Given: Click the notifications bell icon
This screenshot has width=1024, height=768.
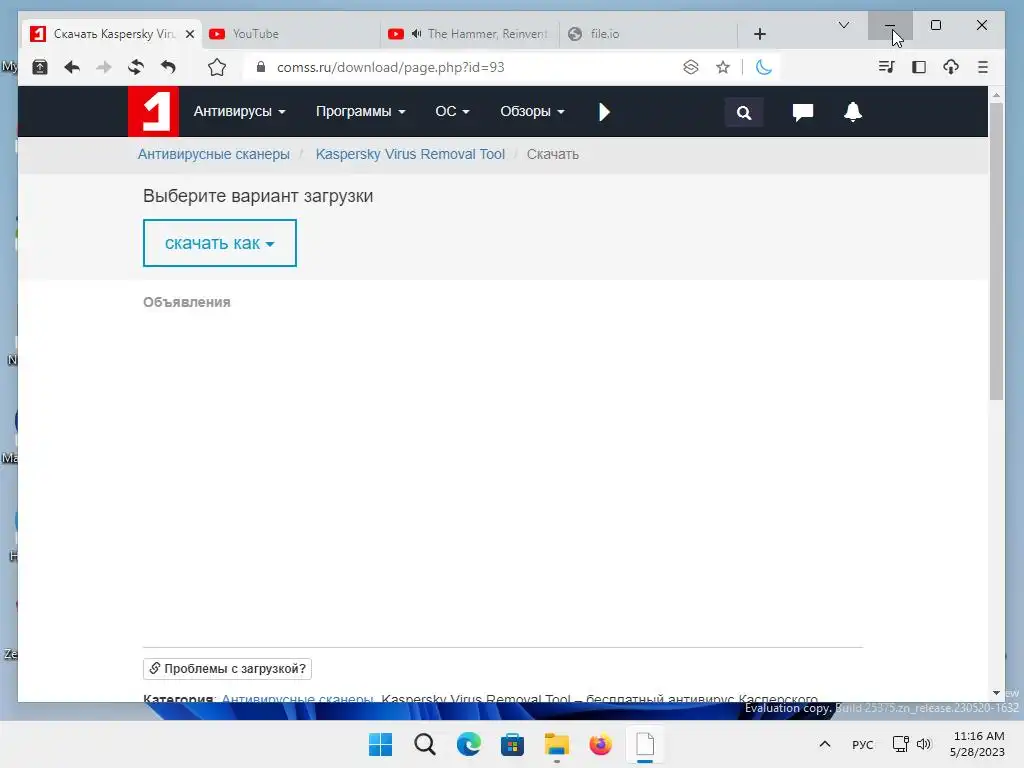Looking at the screenshot, I should coord(853,112).
